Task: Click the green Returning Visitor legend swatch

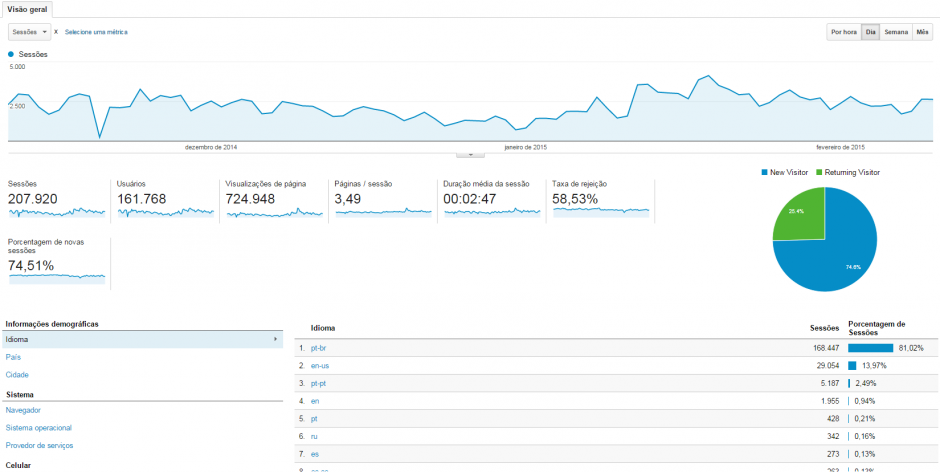Action: coord(820,172)
